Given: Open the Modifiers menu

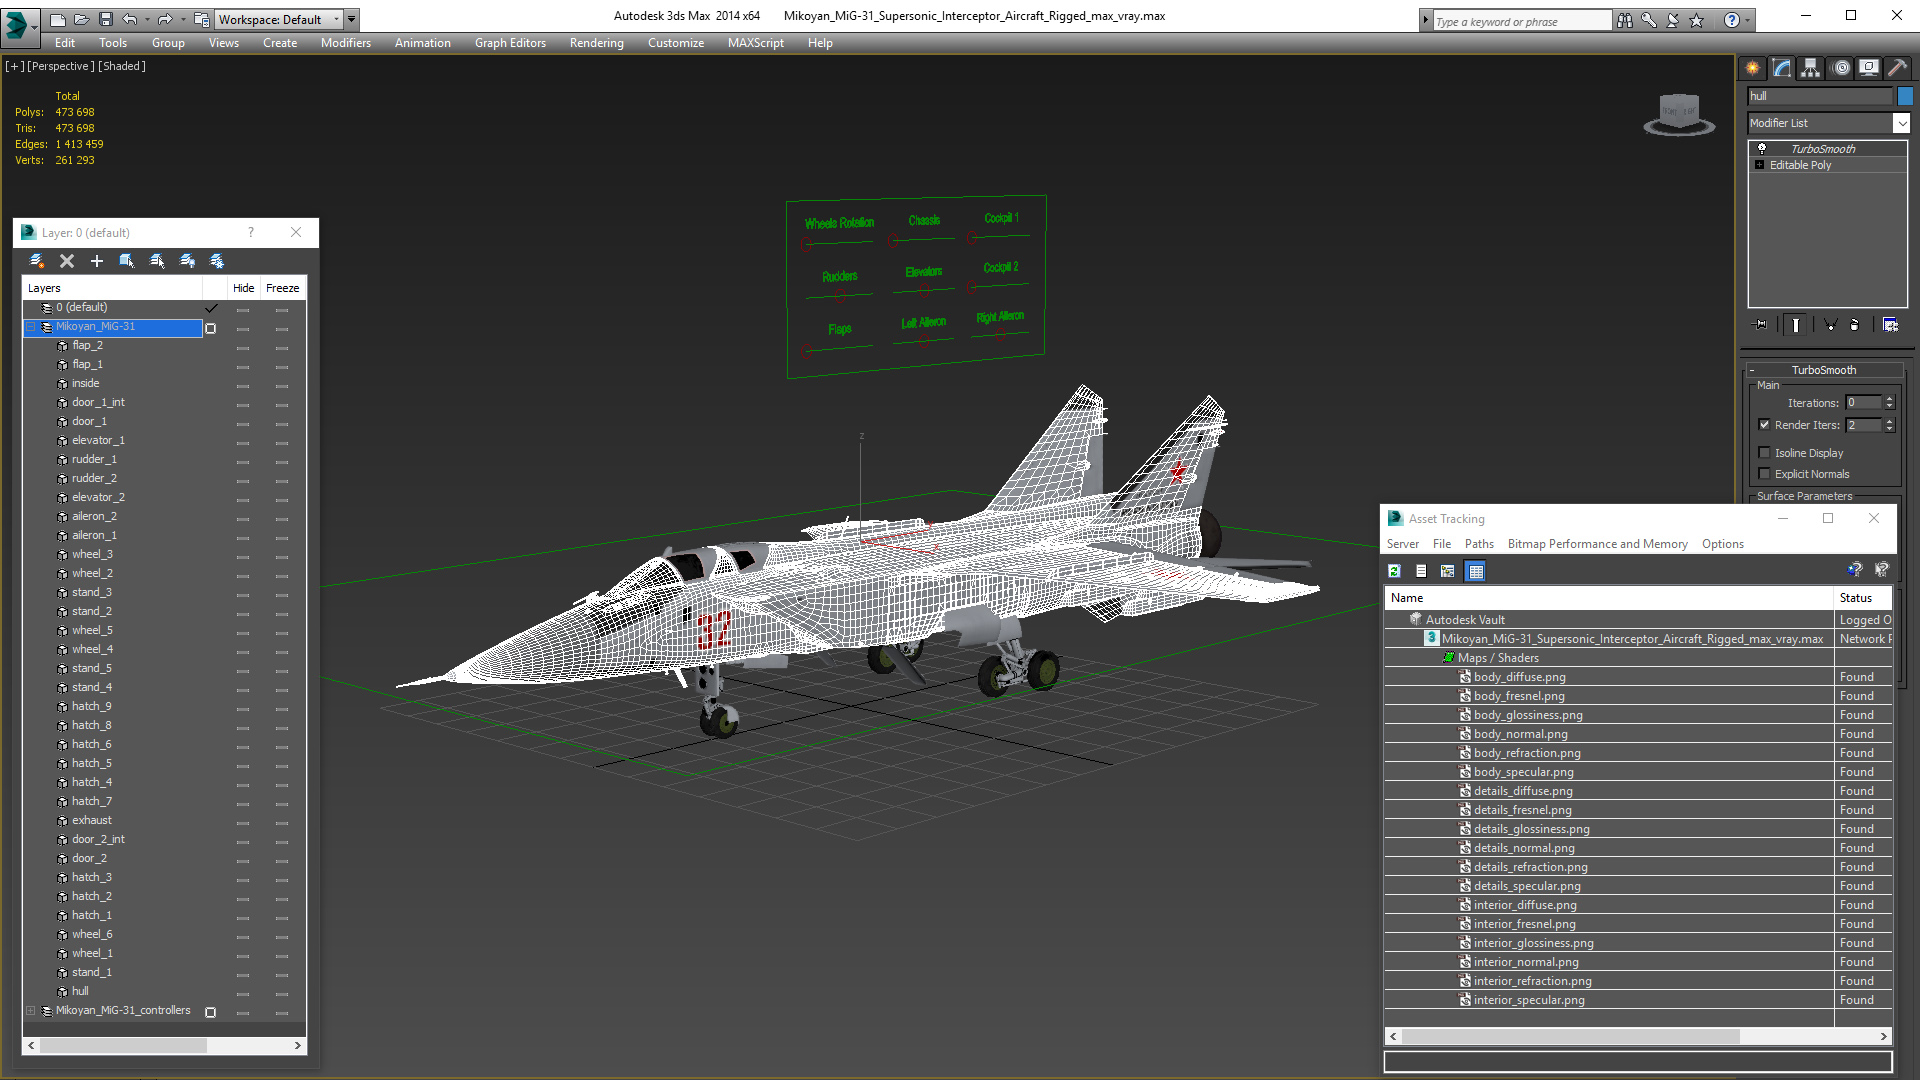Looking at the screenshot, I should tap(346, 43).
